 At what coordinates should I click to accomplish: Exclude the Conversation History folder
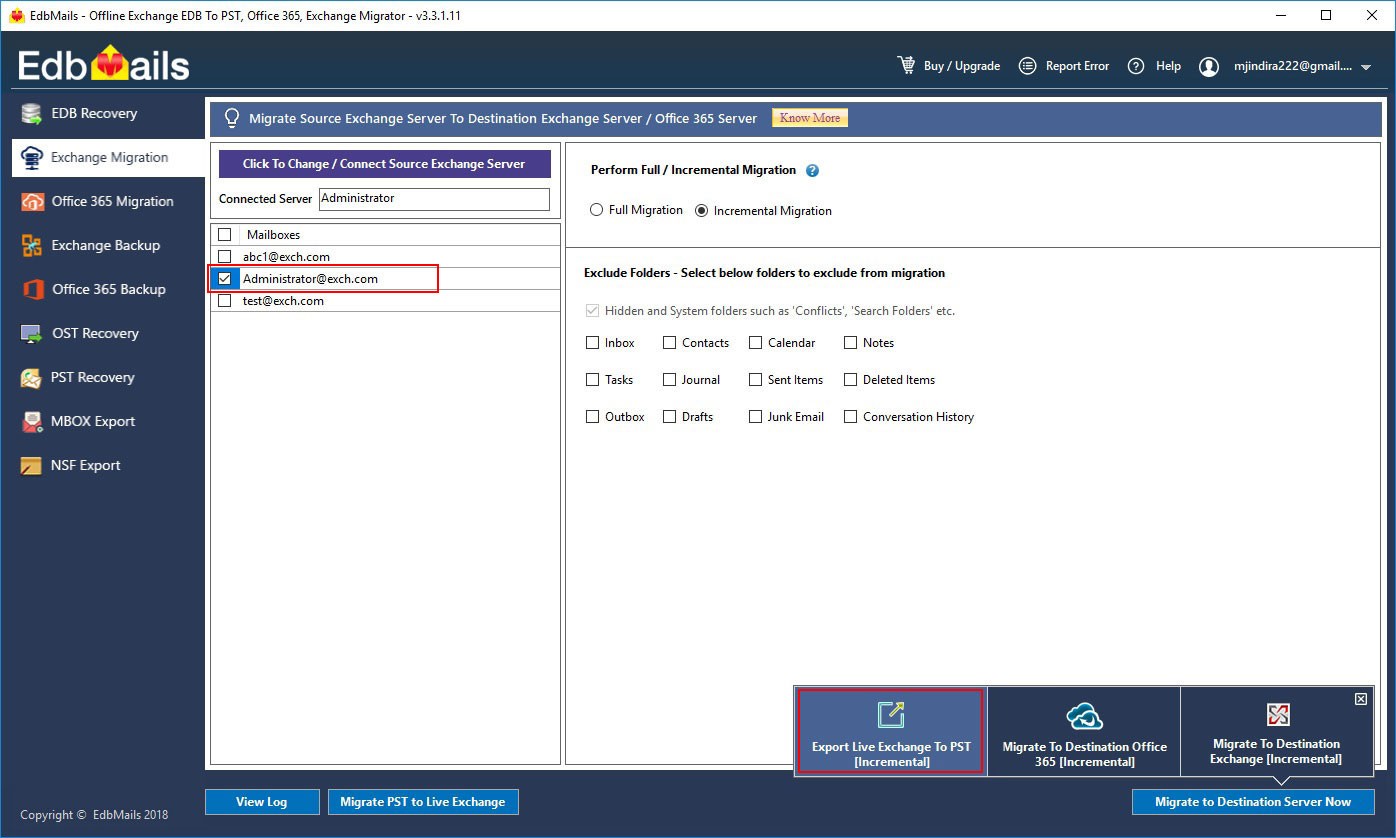click(851, 417)
